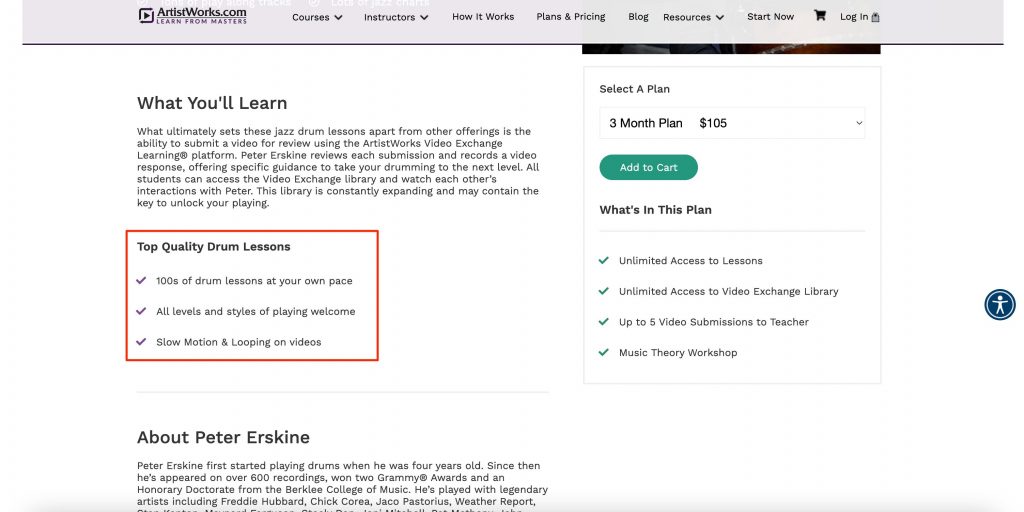The width and height of the screenshot is (1024, 512).
Task: Click text Unlimited Access to Video Exchange Library
Action: (x=729, y=291)
